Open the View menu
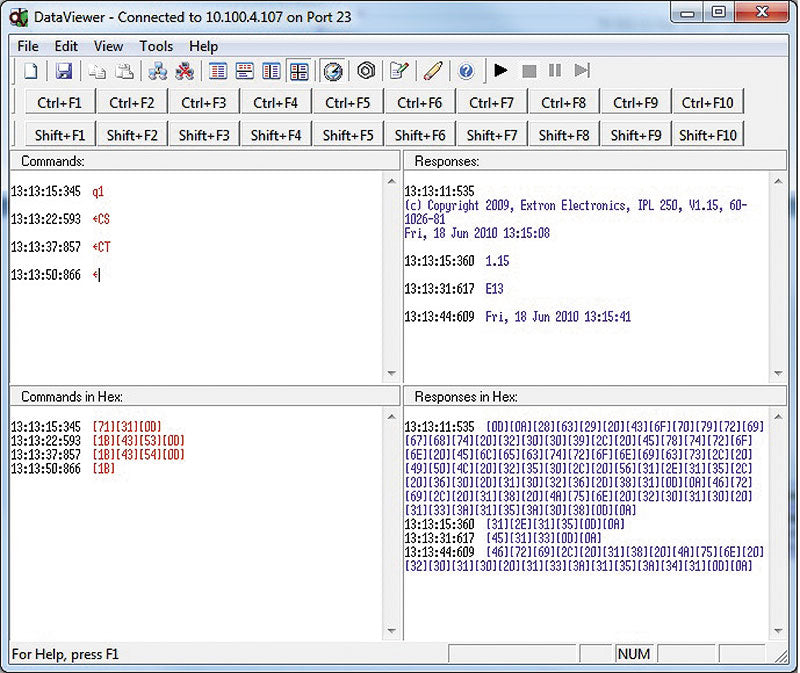Image resolution: width=800 pixels, height=673 pixels. click(x=108, y=46)
